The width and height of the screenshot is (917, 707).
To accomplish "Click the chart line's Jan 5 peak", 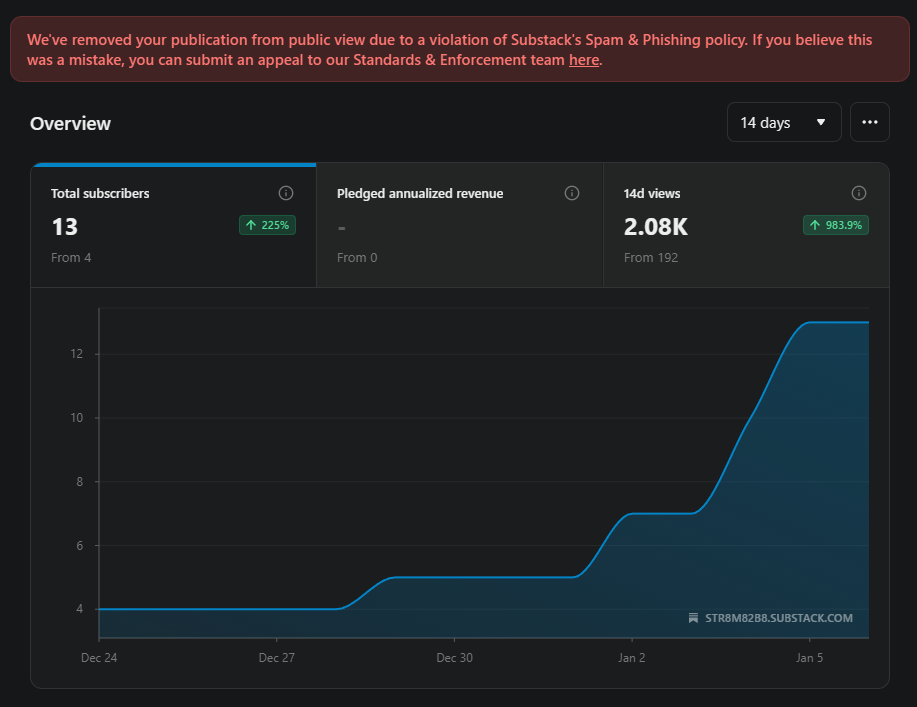I will click(809, 322).
